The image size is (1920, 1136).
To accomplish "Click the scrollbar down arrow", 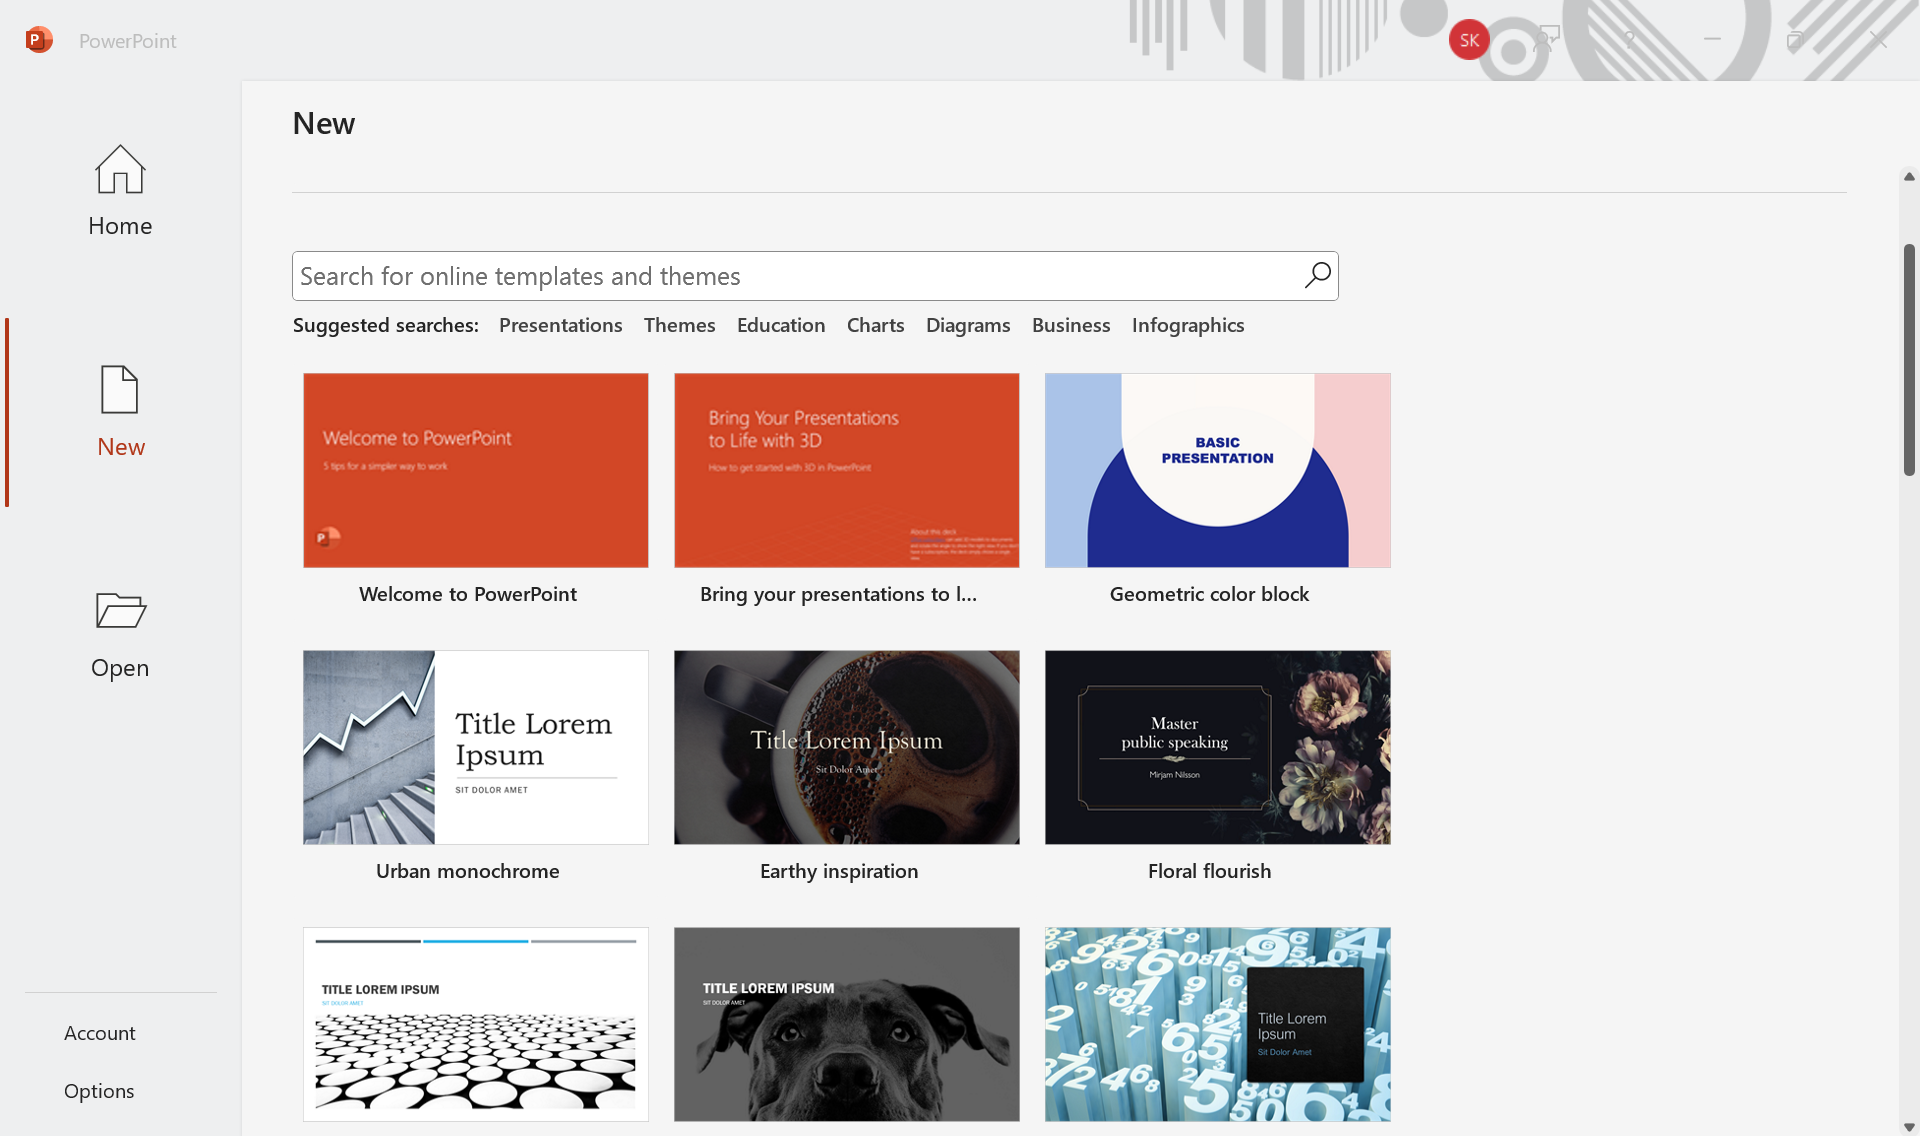I will point(1909,1127).
